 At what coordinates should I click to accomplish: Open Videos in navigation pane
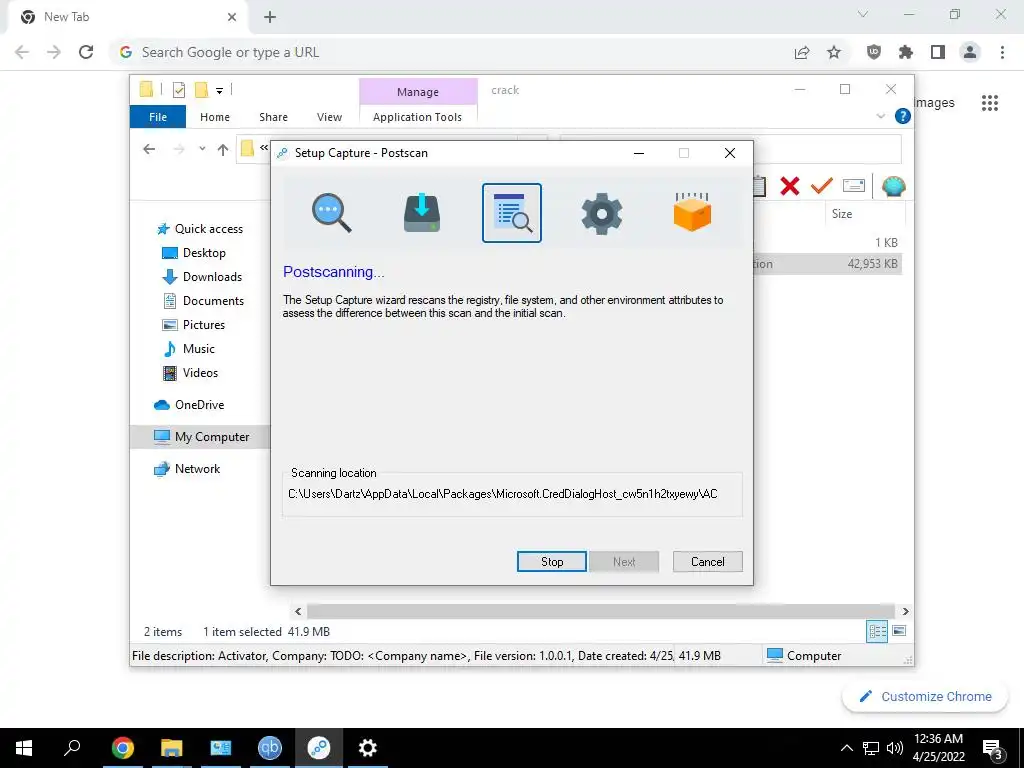click(x=190, y=373)
